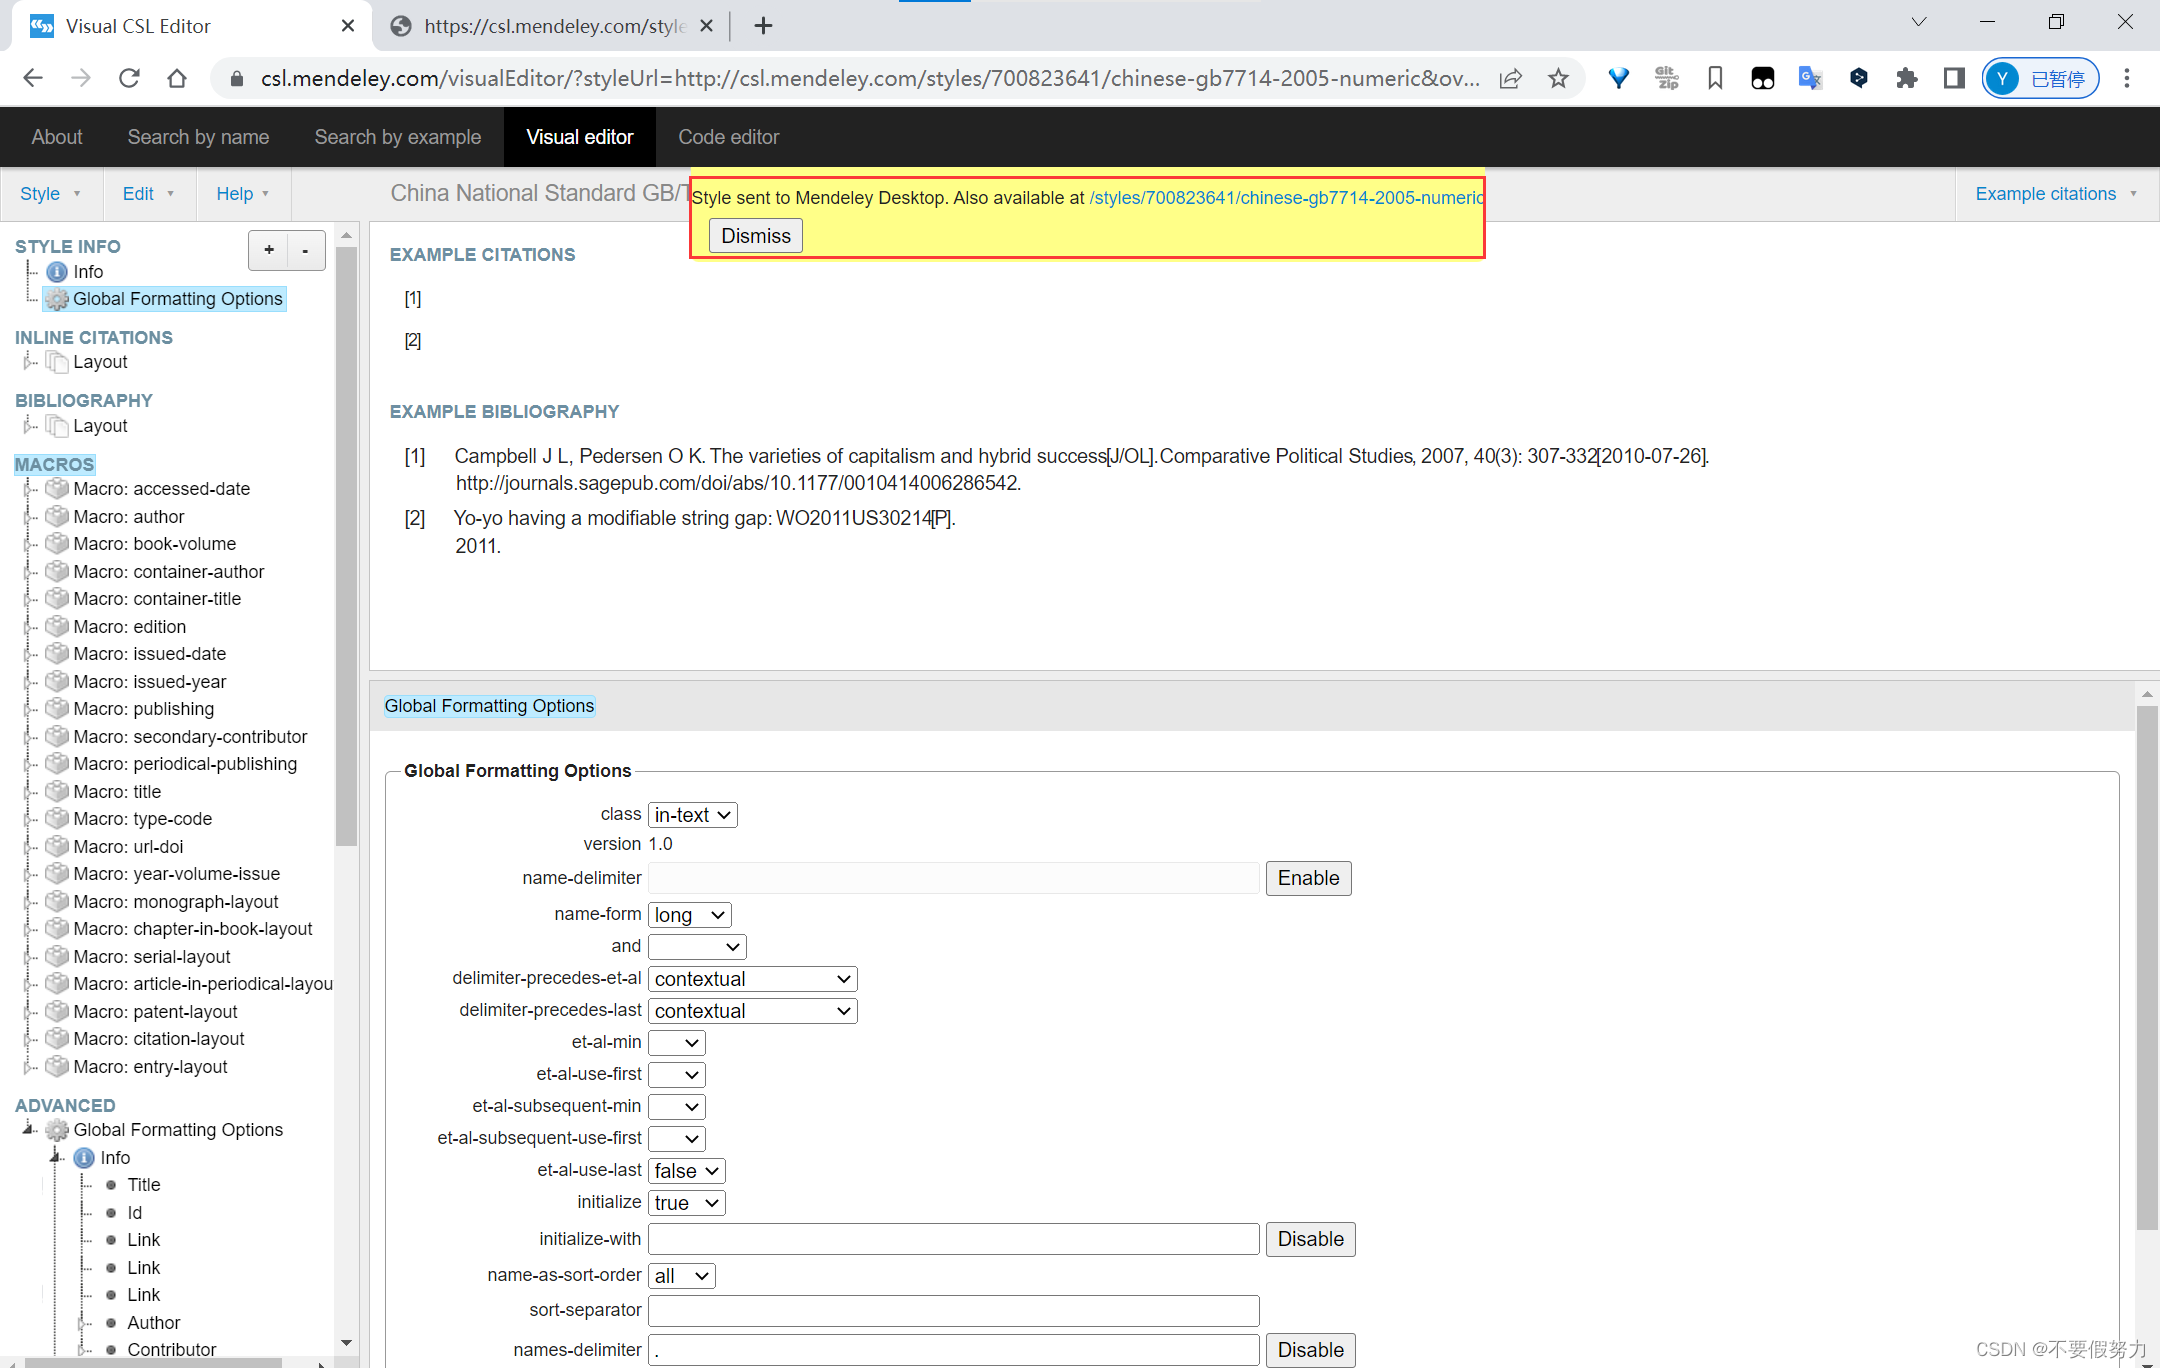Viewport: 2160px width, 1368px height.
Task: Click the home icon in browser toolbar
Action: [177, 78]
